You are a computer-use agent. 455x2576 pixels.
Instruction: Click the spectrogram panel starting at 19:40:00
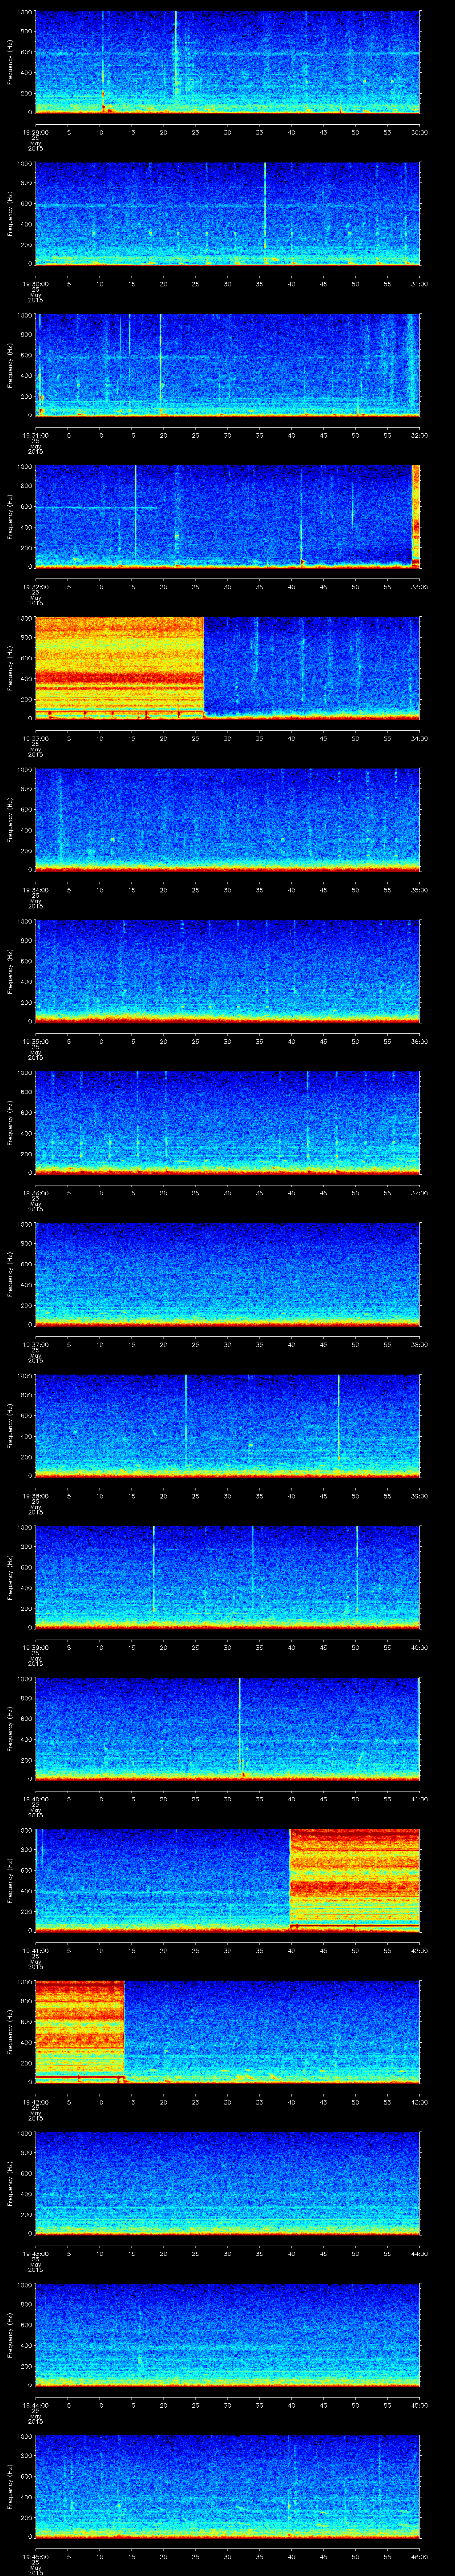(227, 1729)
